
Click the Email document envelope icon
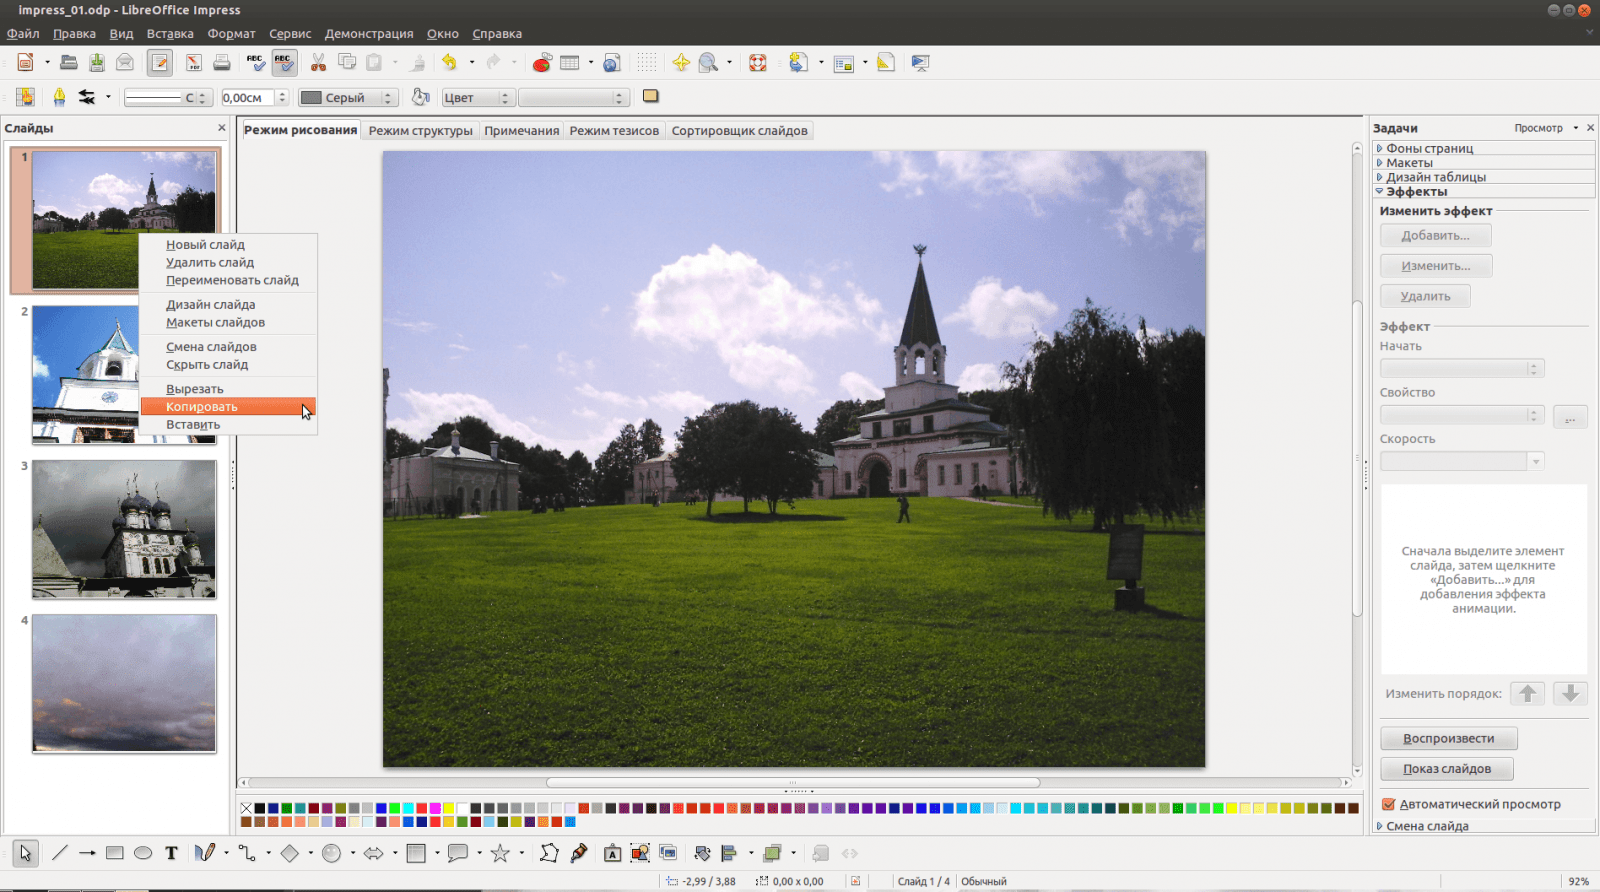click(x=125, y=63)
